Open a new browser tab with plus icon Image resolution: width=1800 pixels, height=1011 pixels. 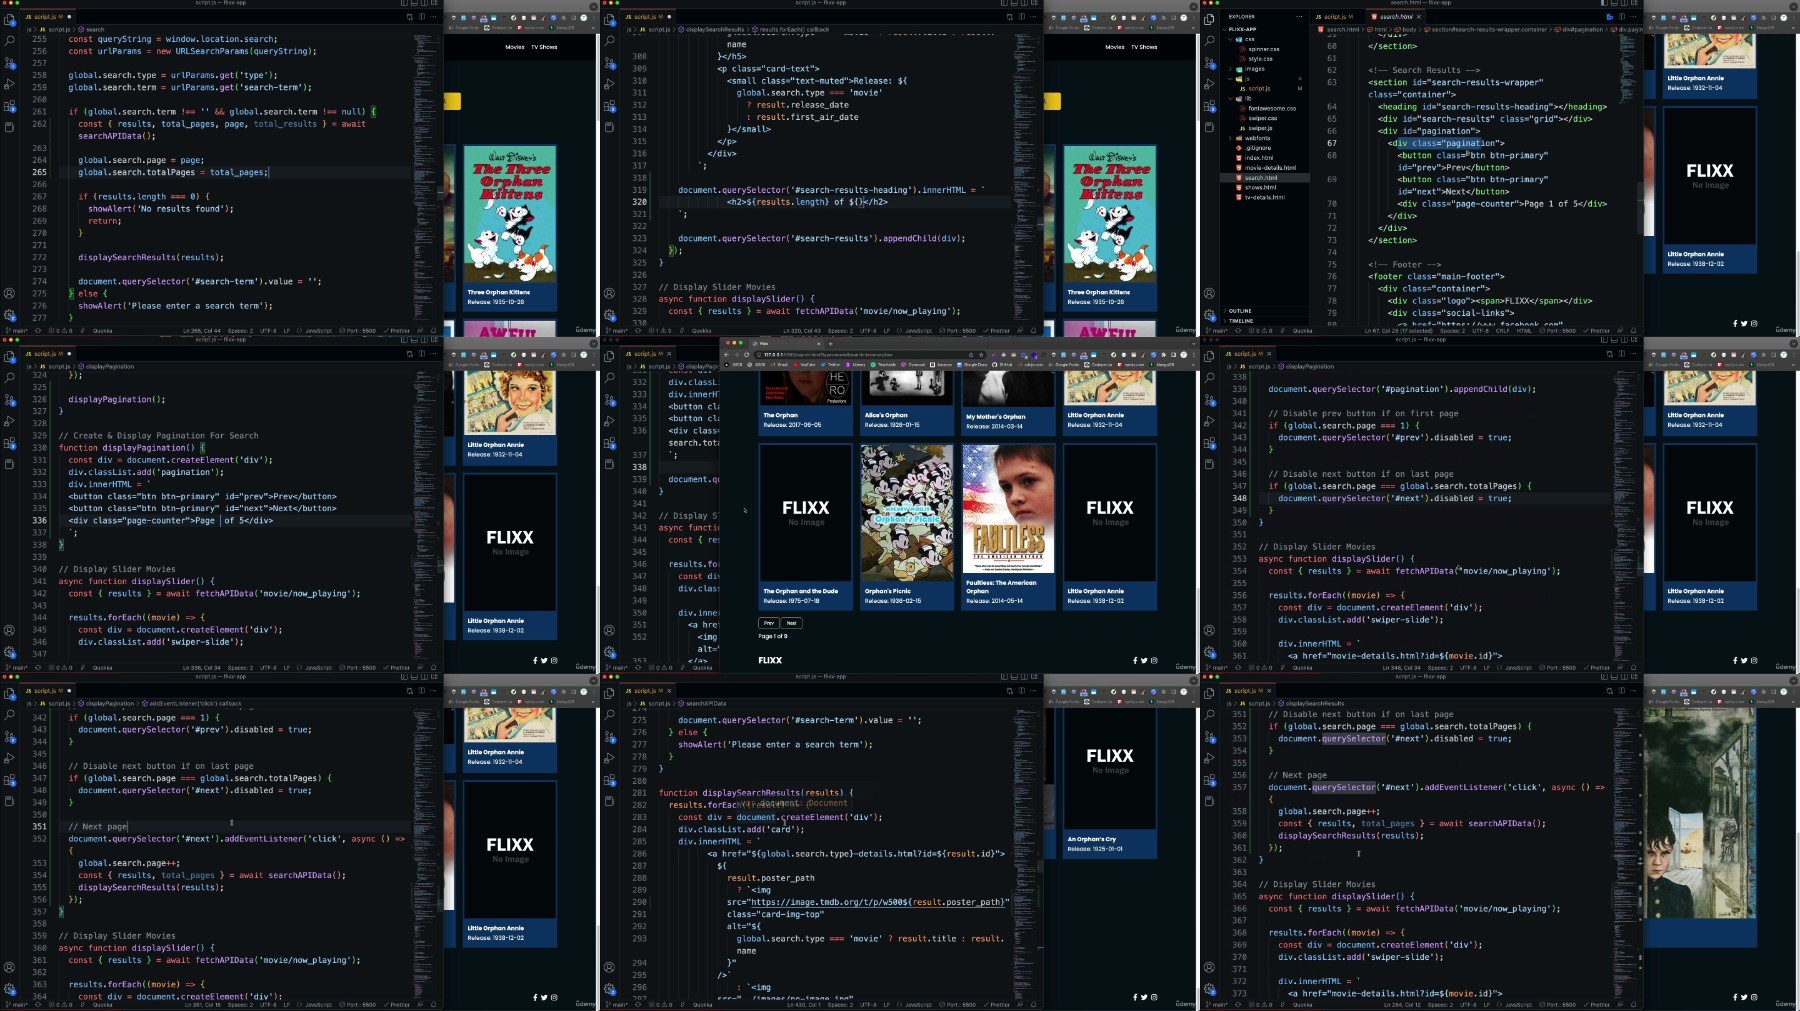pyautogui.click(x=831, y=344)
